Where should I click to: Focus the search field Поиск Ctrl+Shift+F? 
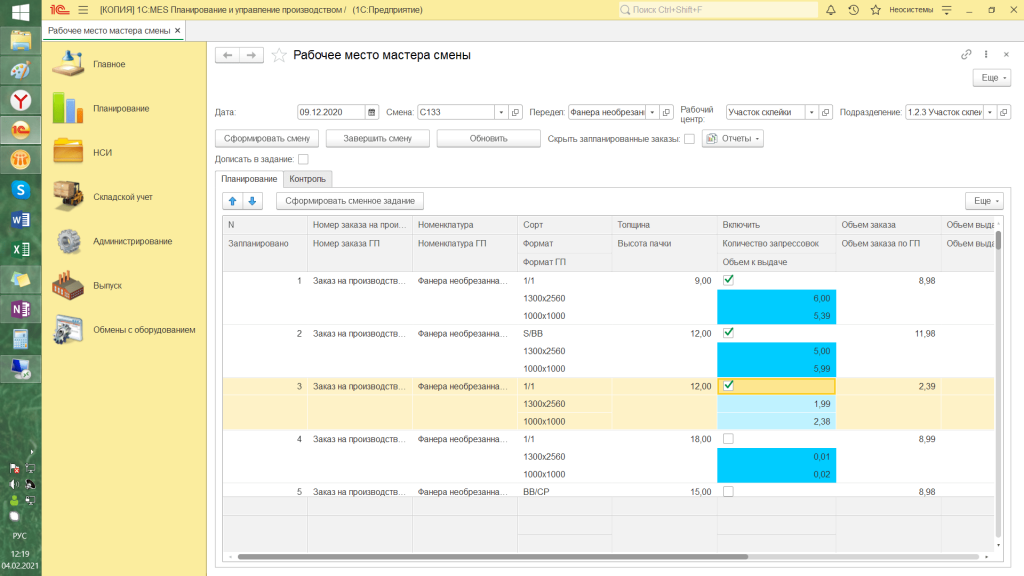[718, 10]
